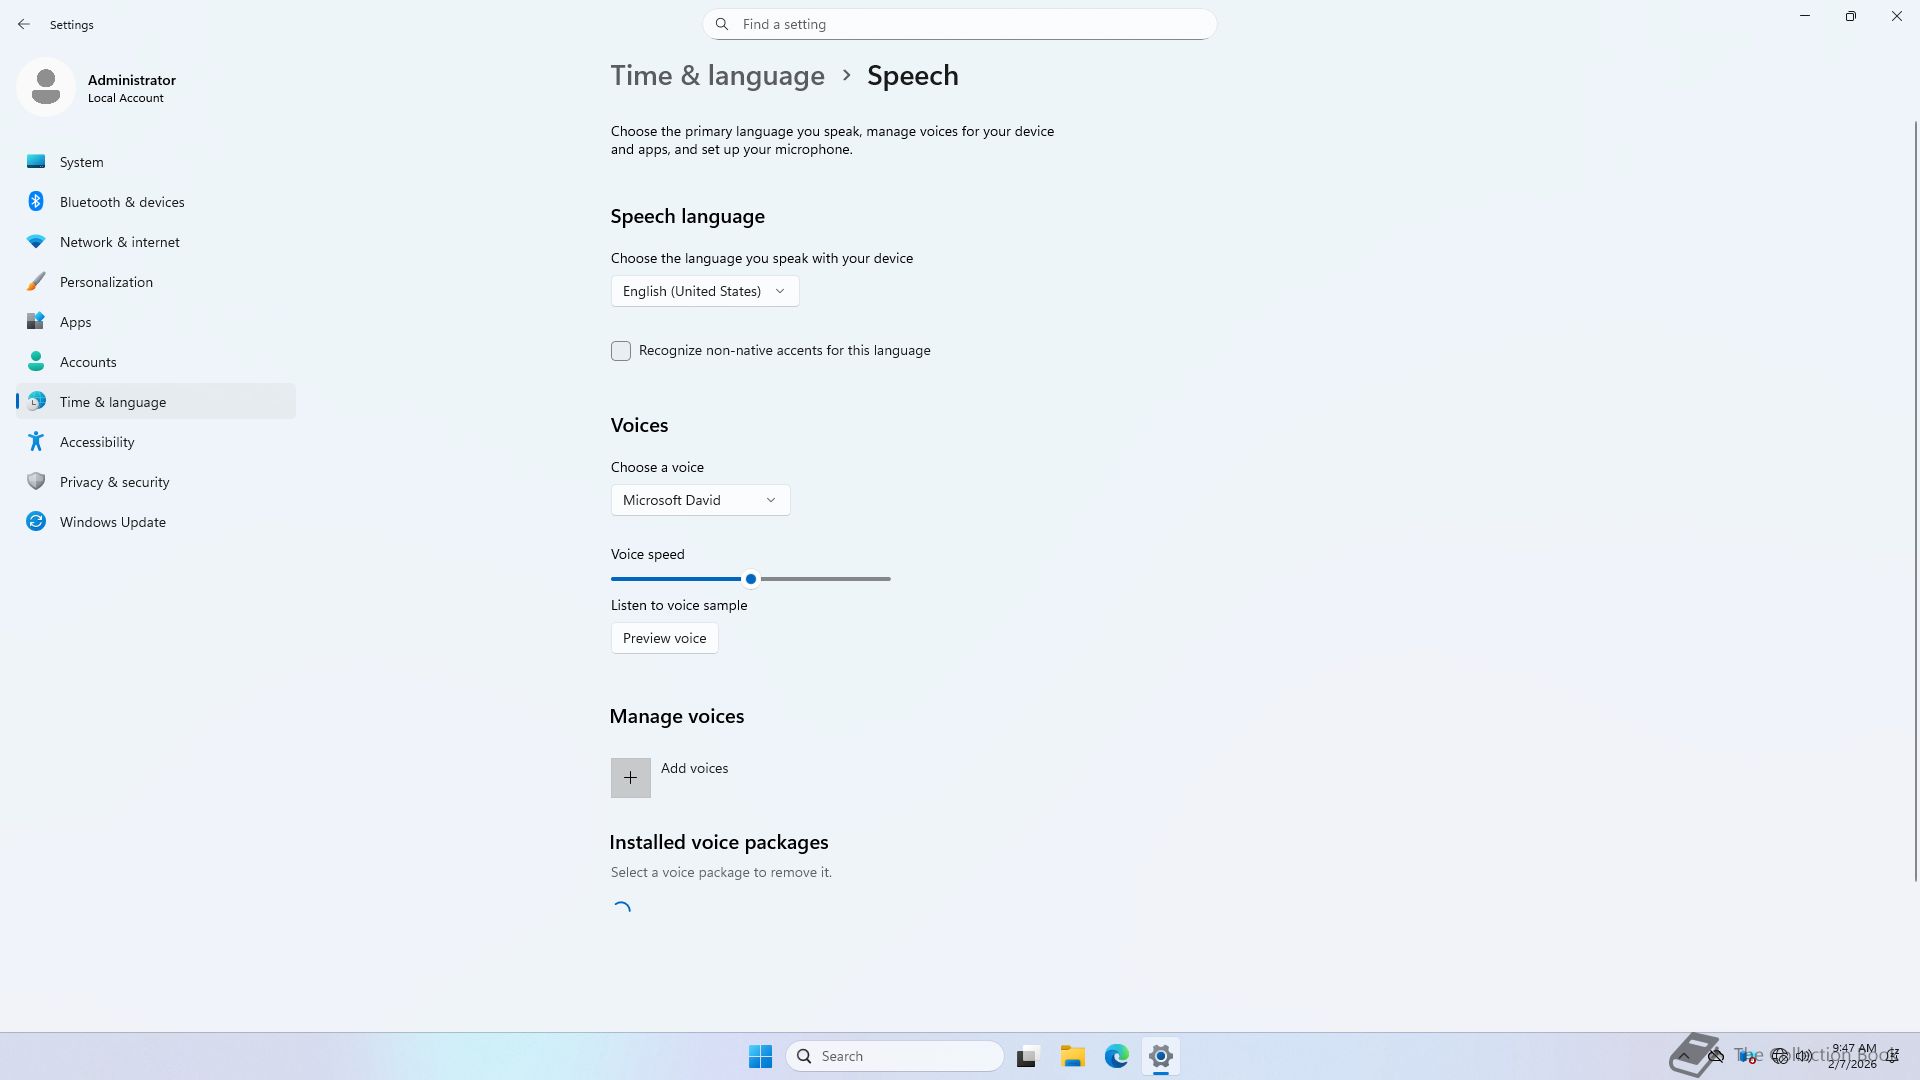Enable recognition of non-native accents checkbox

coord(621,351)
